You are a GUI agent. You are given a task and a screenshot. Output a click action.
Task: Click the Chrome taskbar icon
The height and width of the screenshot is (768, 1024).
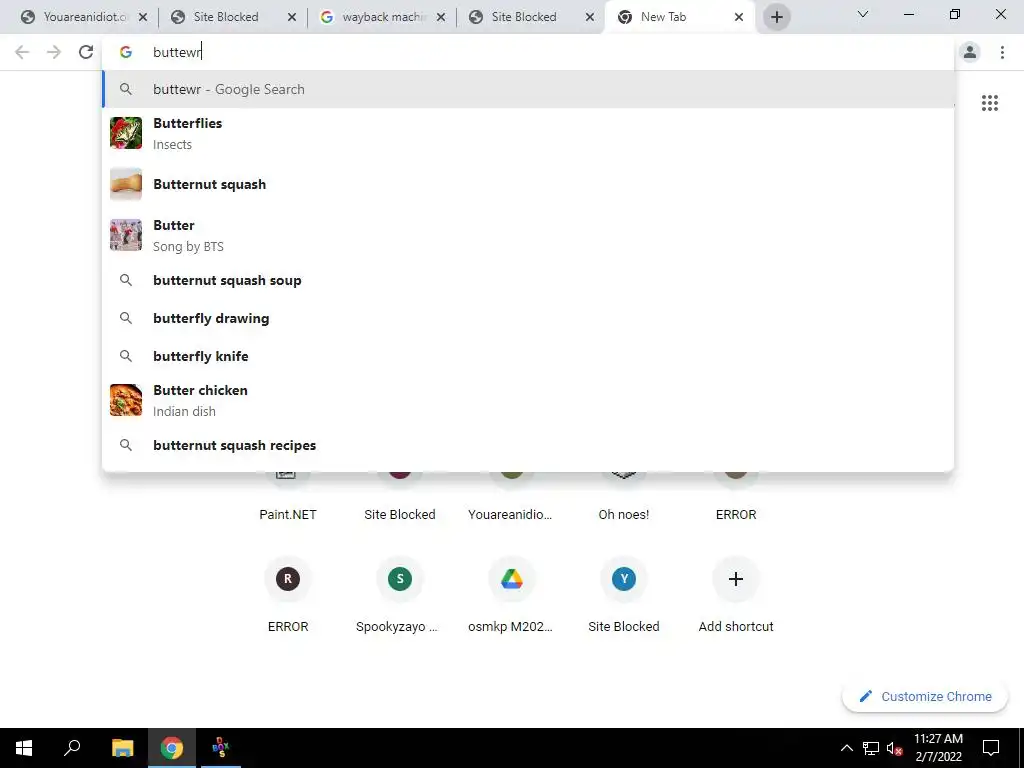(x=172, y=748)
